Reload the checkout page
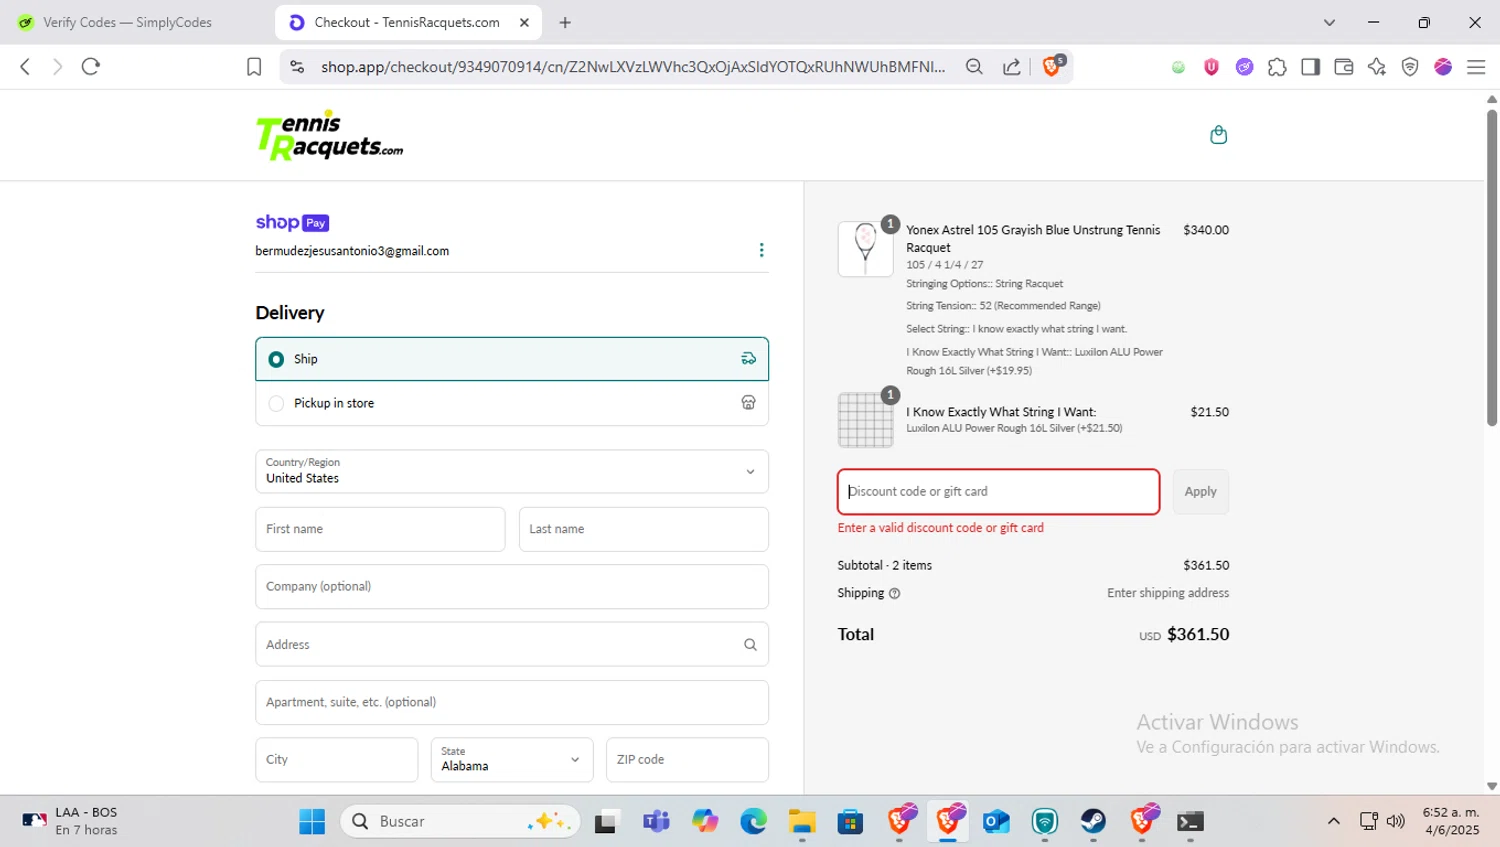This screenshot has height=847, width=1500. [91, 67]
